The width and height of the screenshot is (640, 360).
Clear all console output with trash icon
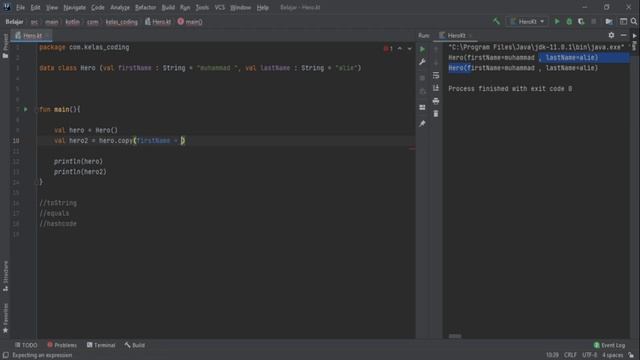[436, 114]
